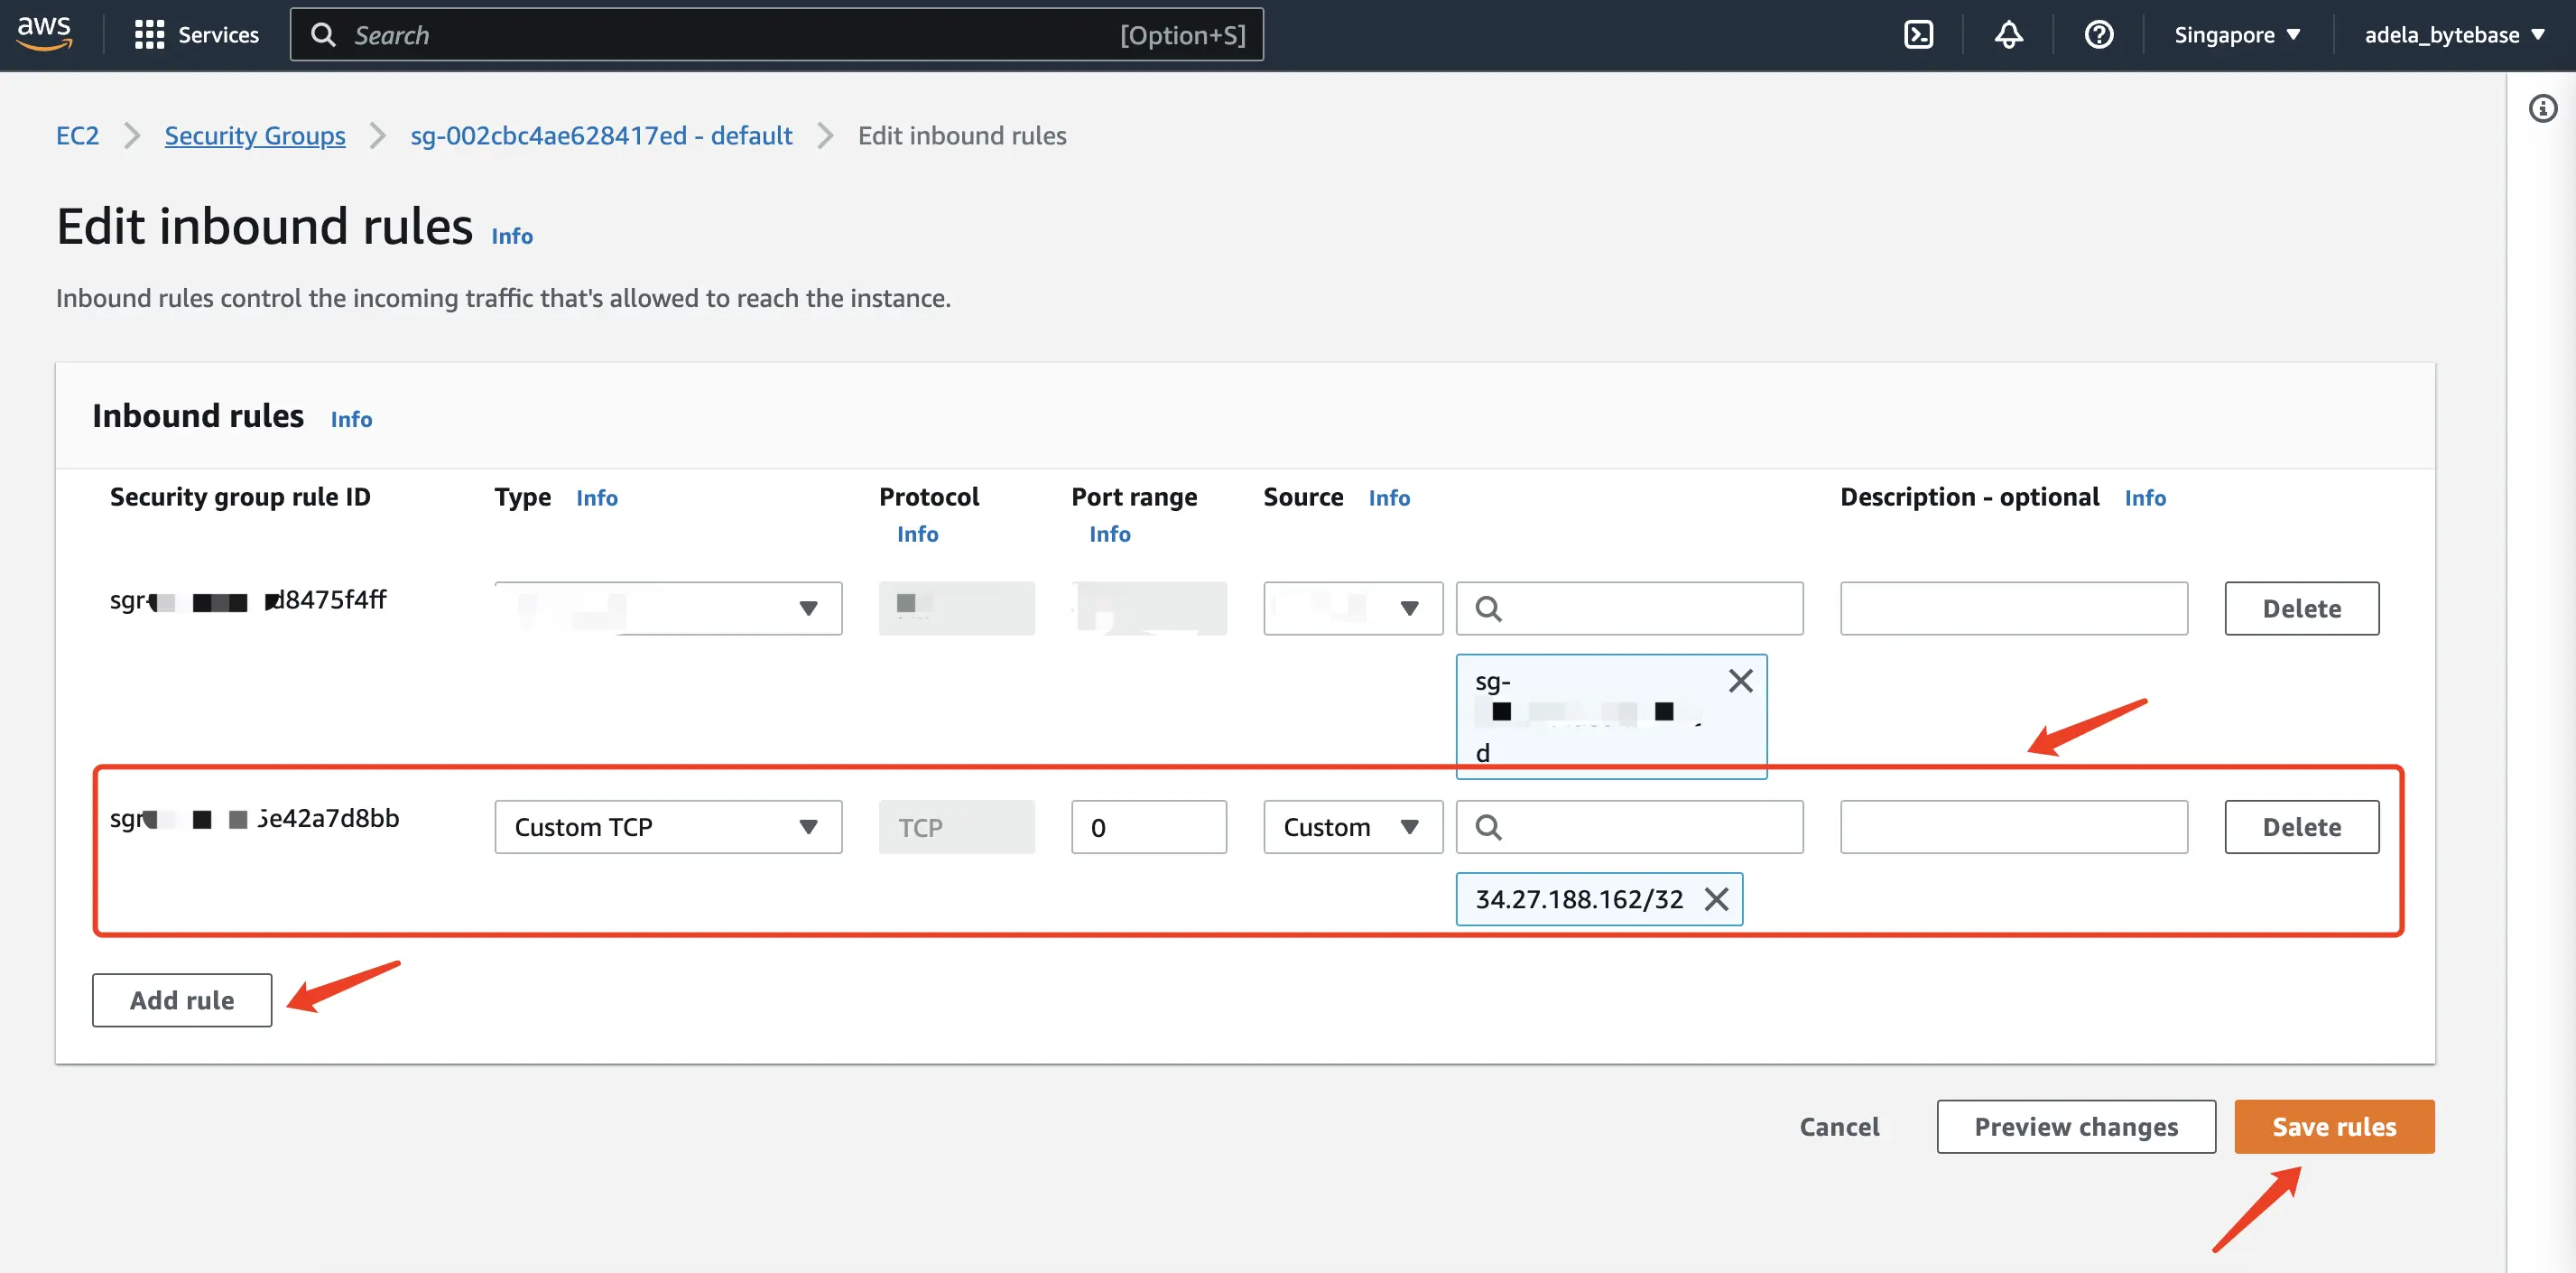Click the disabled TCP protocol field

pos(956,827)
